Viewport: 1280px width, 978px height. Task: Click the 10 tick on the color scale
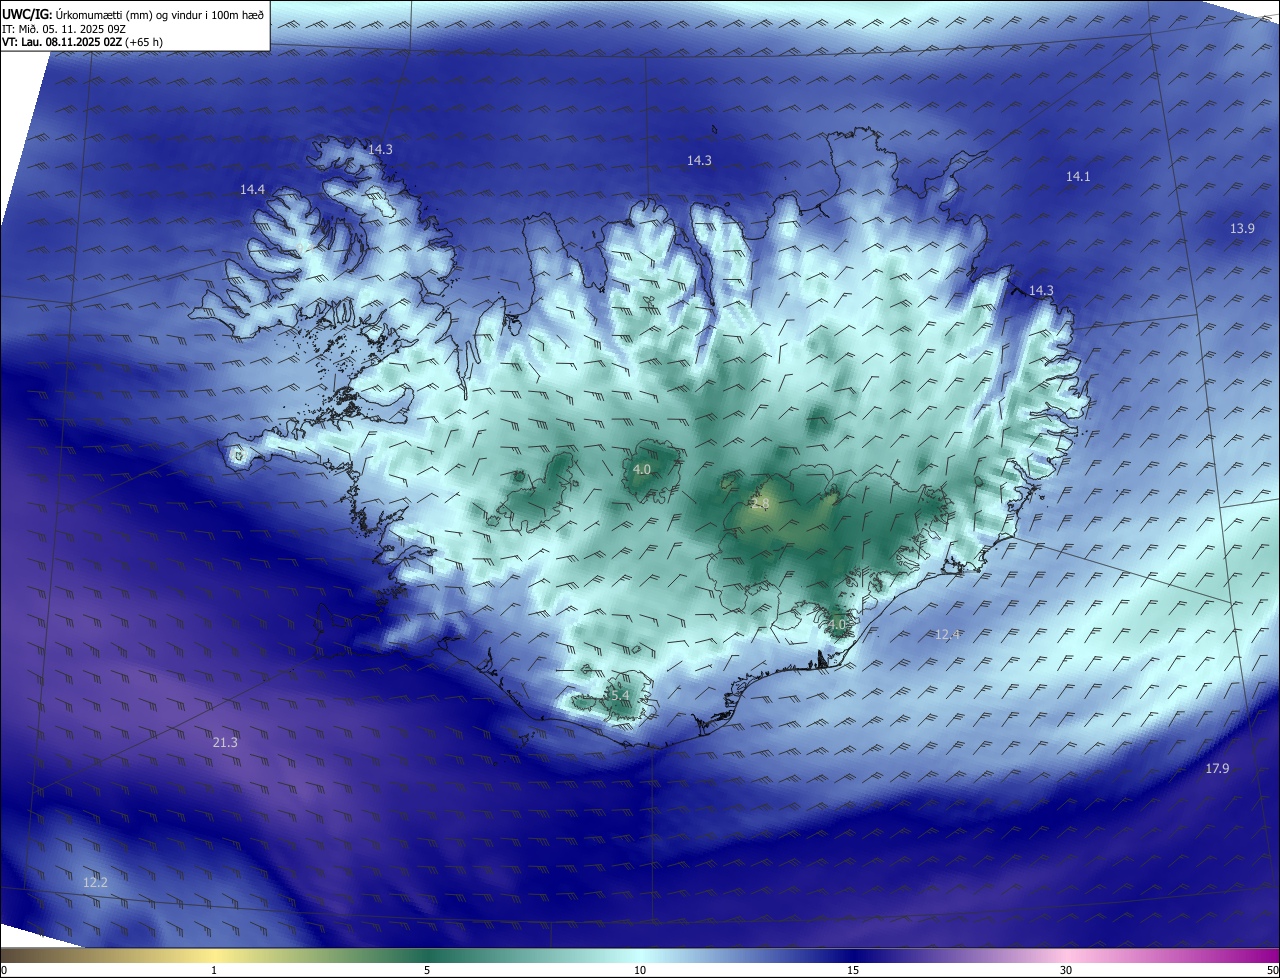(640, 970)
